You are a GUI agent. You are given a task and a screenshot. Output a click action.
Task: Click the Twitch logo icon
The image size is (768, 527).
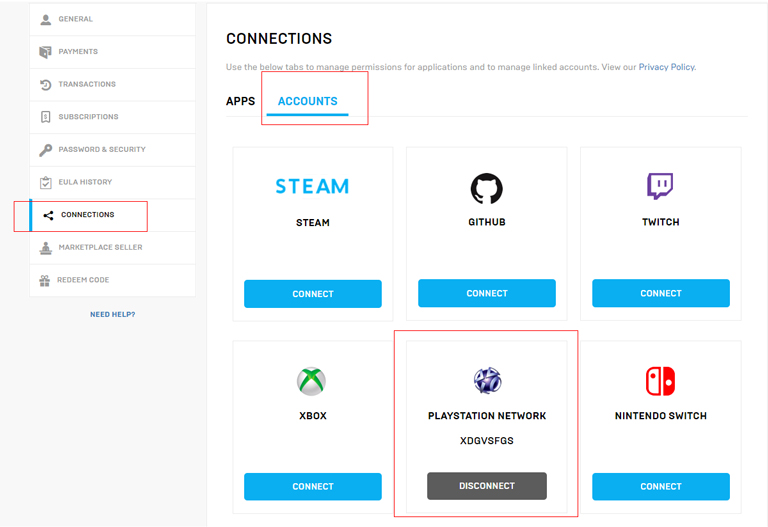[x=660, y=187]
